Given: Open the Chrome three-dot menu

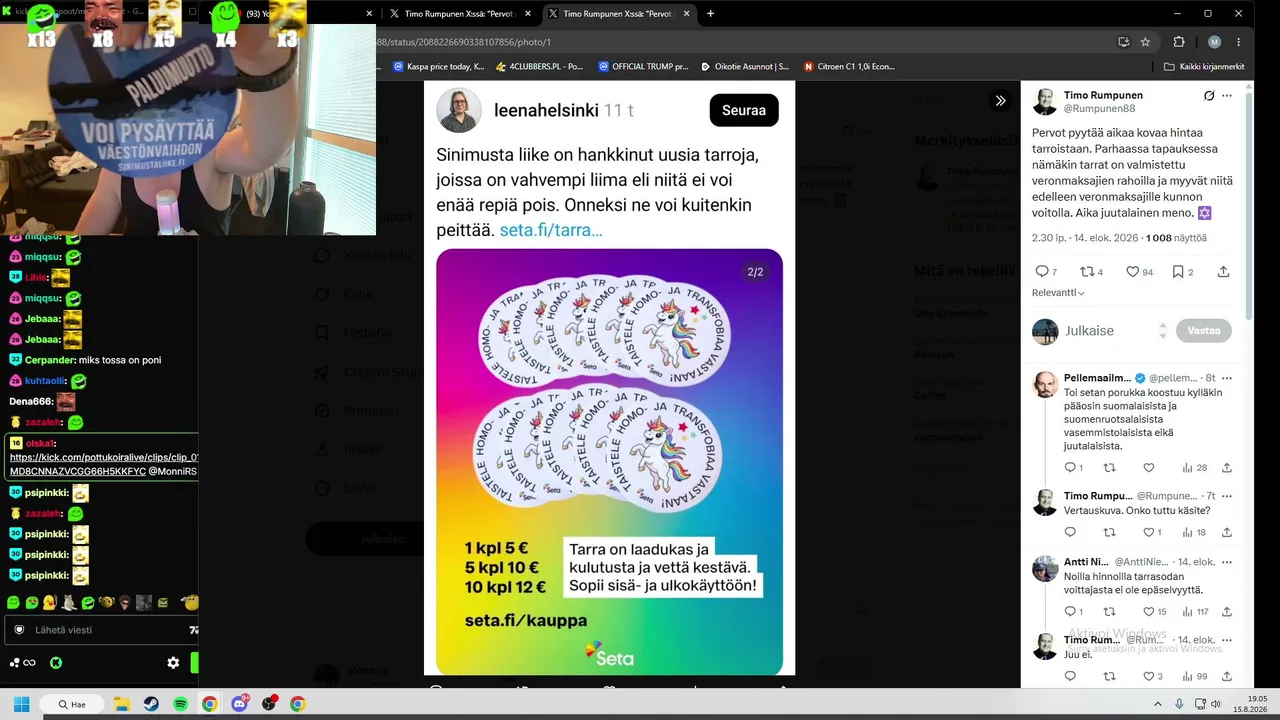Looking at the screenshot, I should click(x=1239, y=42).
